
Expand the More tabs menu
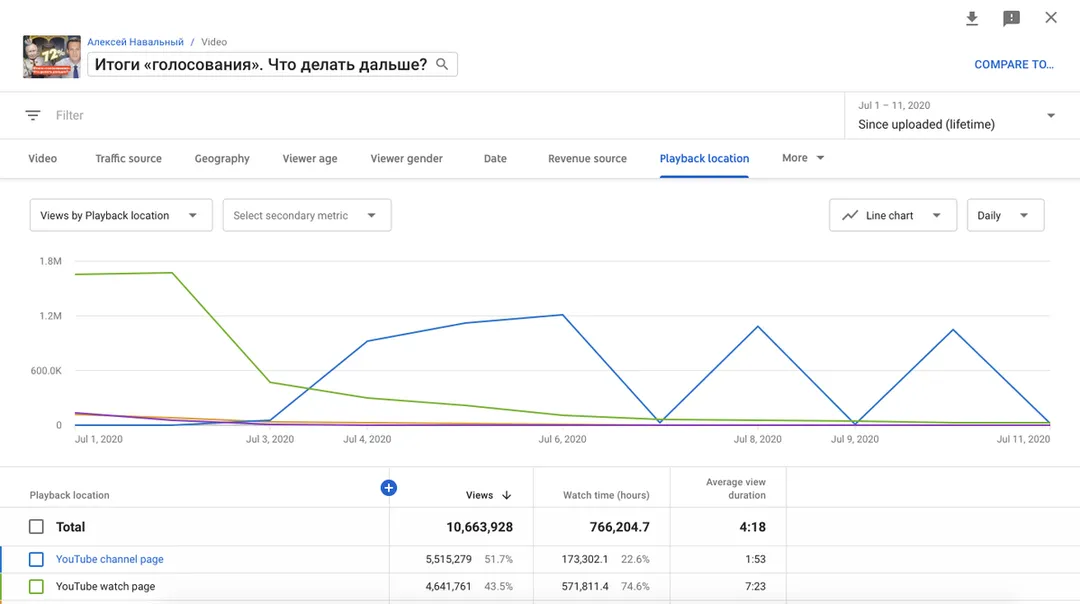[803, 158]
